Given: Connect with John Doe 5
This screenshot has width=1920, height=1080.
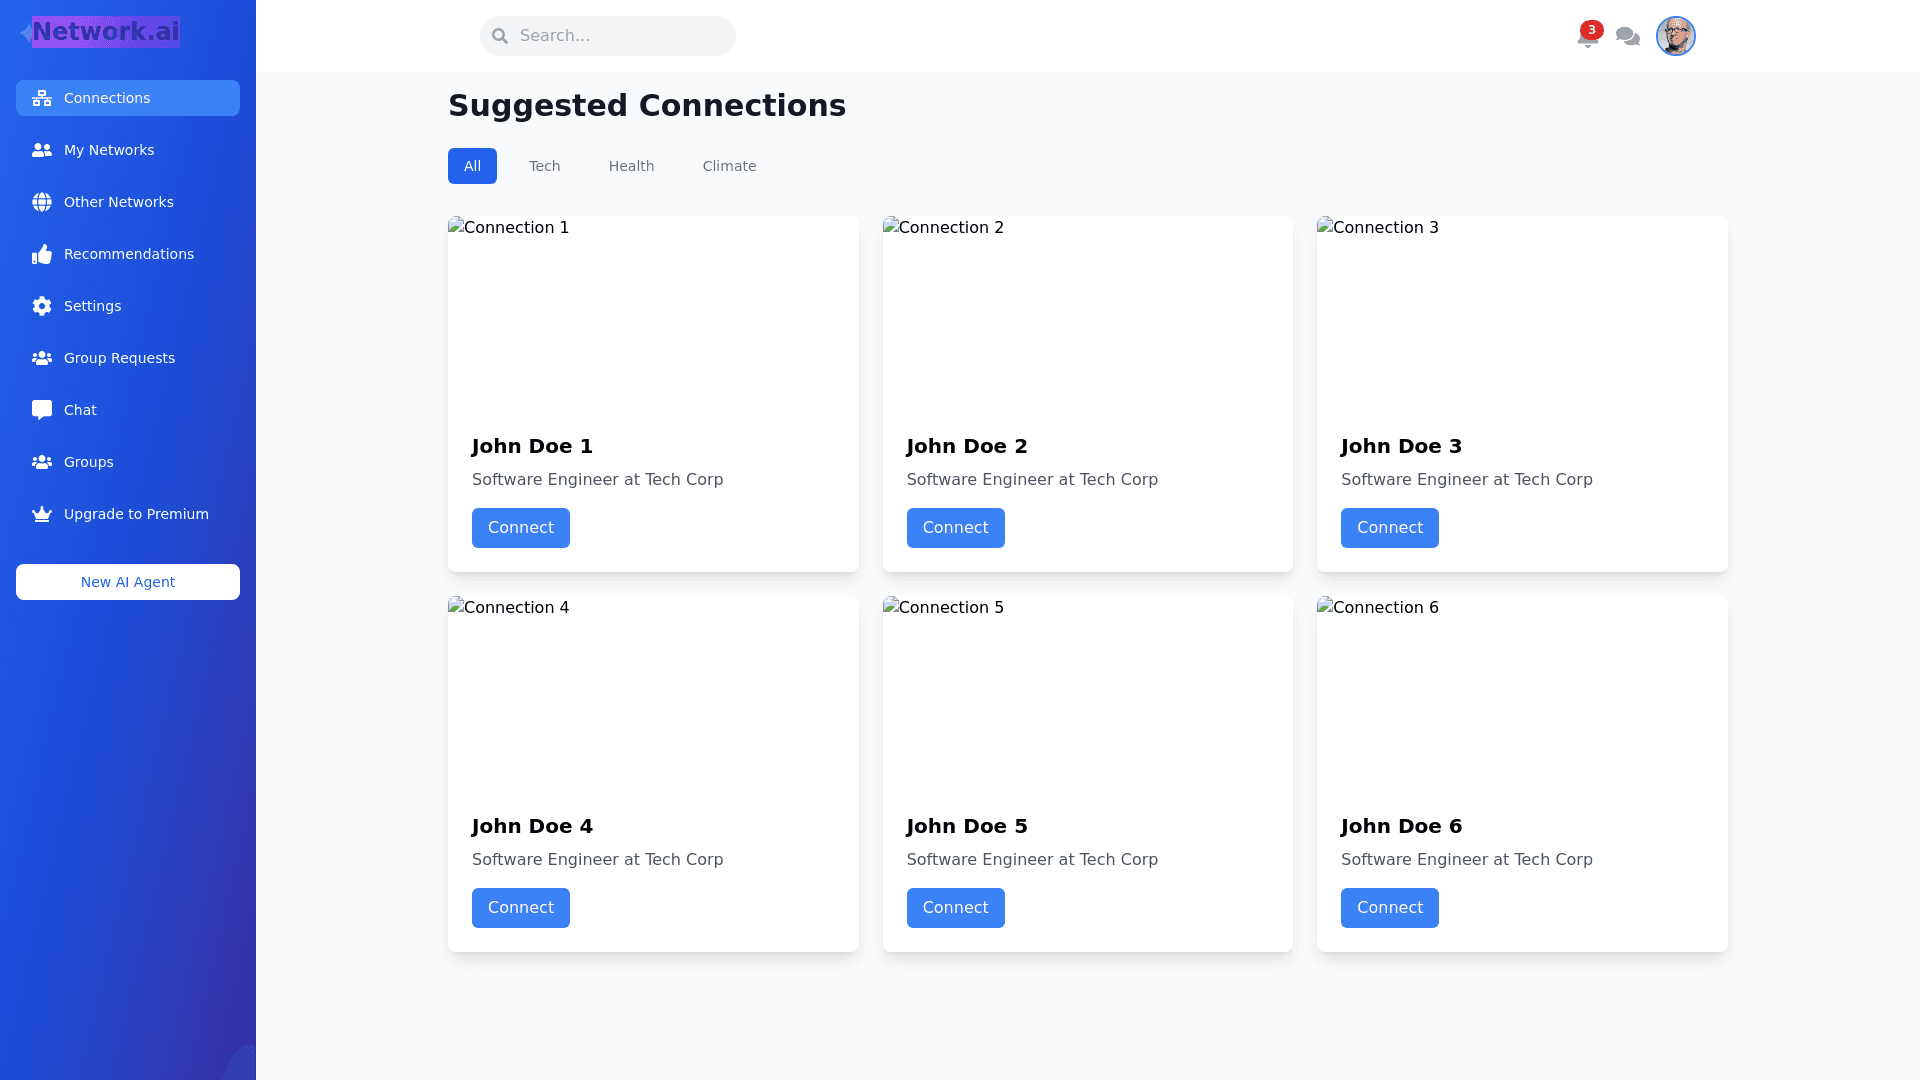Looking at the screenshot, I should (955, 908).
